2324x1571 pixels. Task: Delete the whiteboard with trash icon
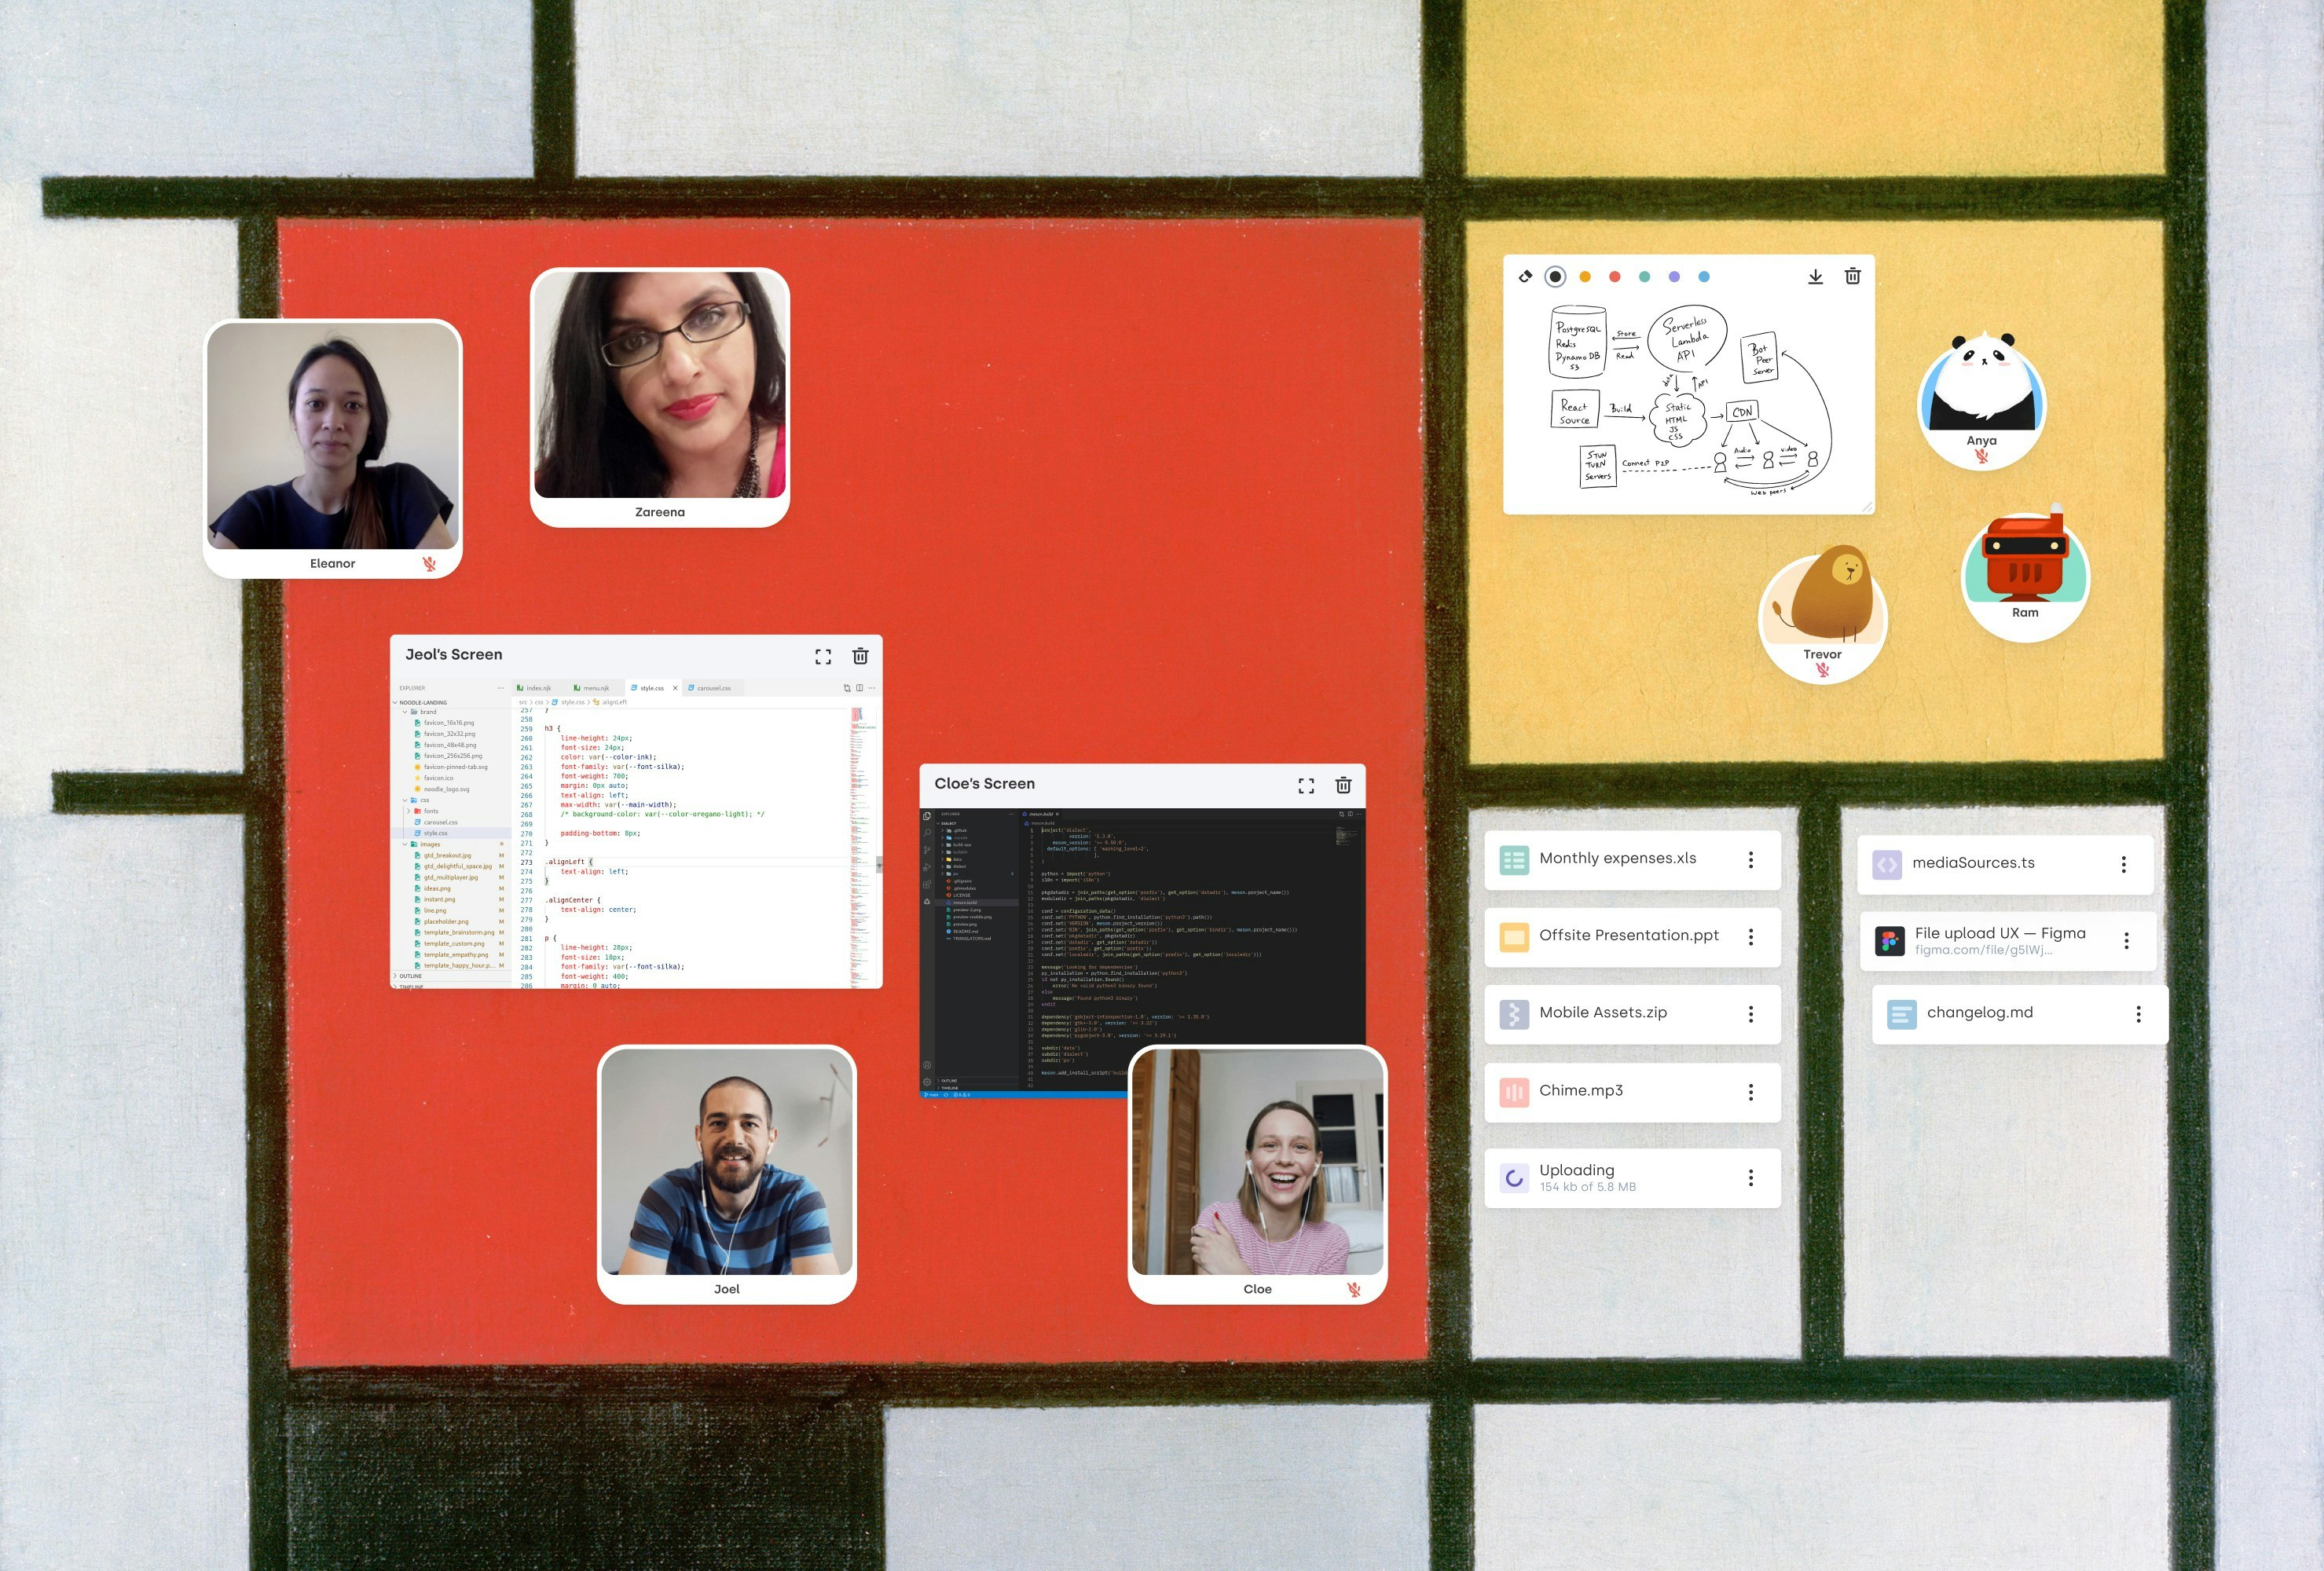(x=1852, y=276)
